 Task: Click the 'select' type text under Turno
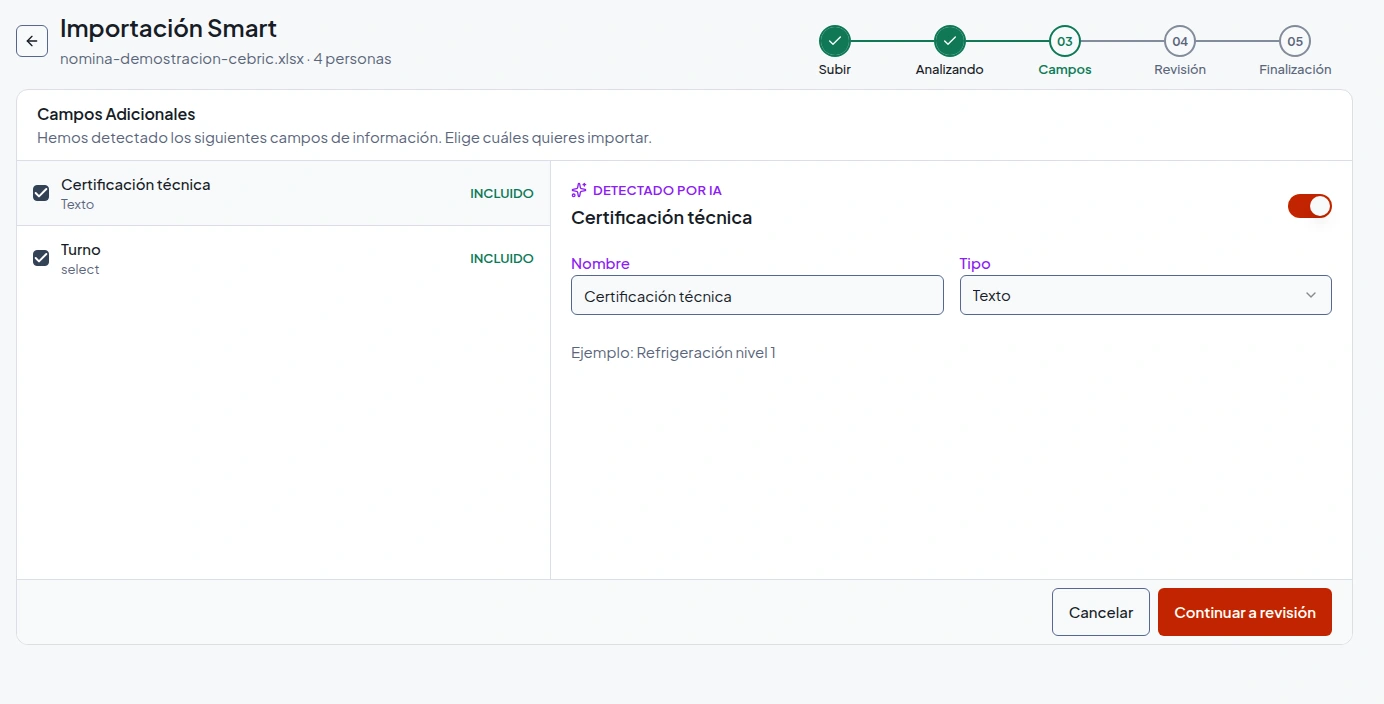pos(80,270)
